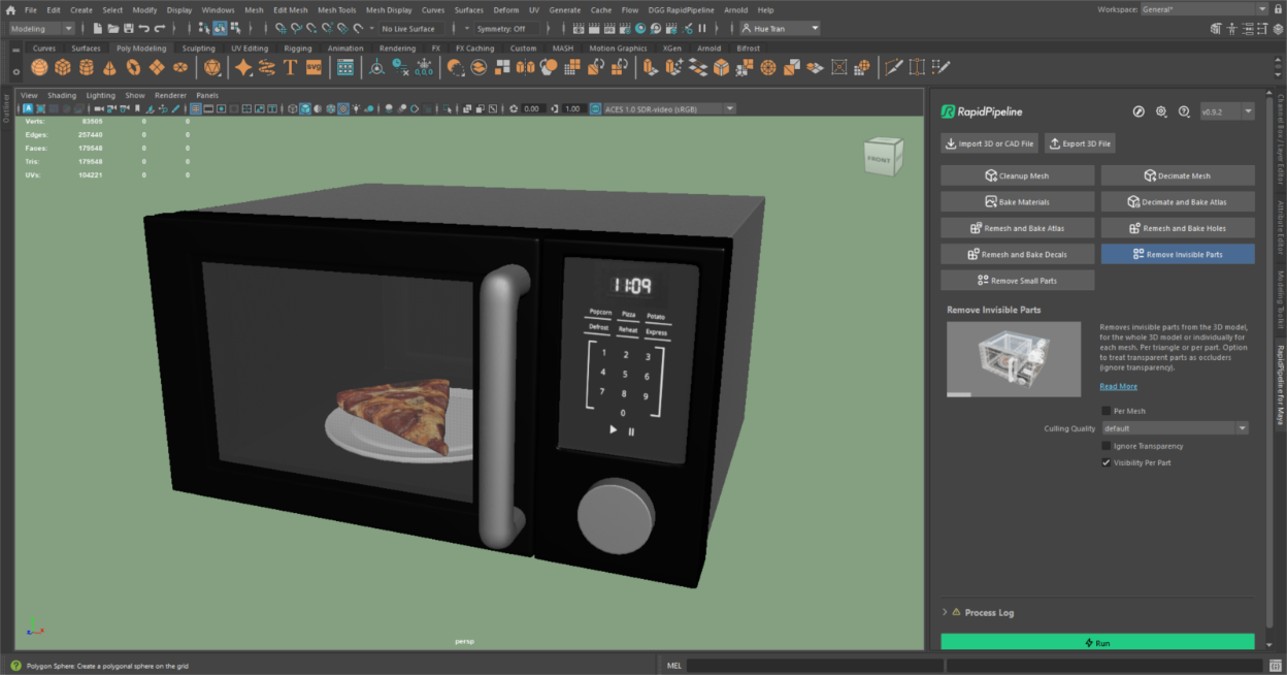Image resolution: width=1287 pixels, height=675 pixels.
Task: Click the Open Scene folder icon
Action: tap(113, 29)
